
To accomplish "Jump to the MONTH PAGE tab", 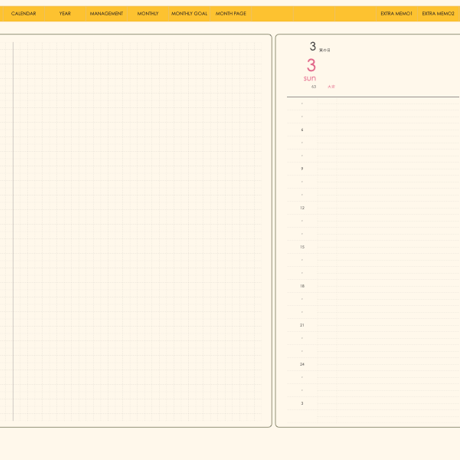I will tap(231, 14).
